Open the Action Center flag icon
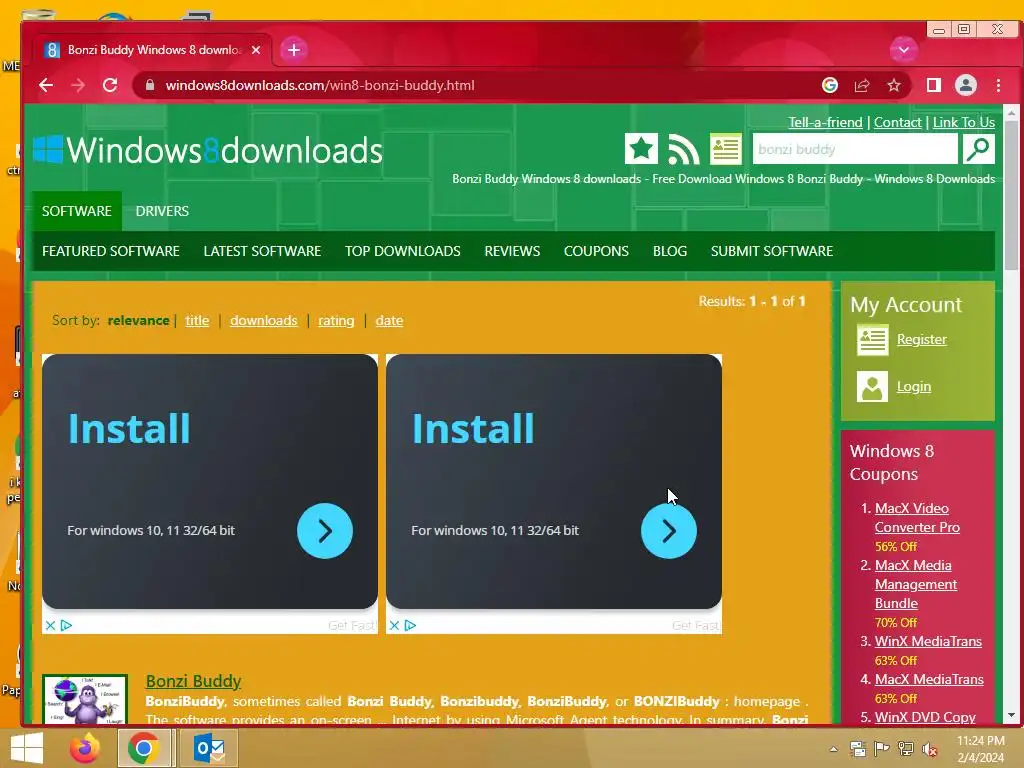Screen dimensions: 1024x768 pyautogui.click(x=882, y=749)
